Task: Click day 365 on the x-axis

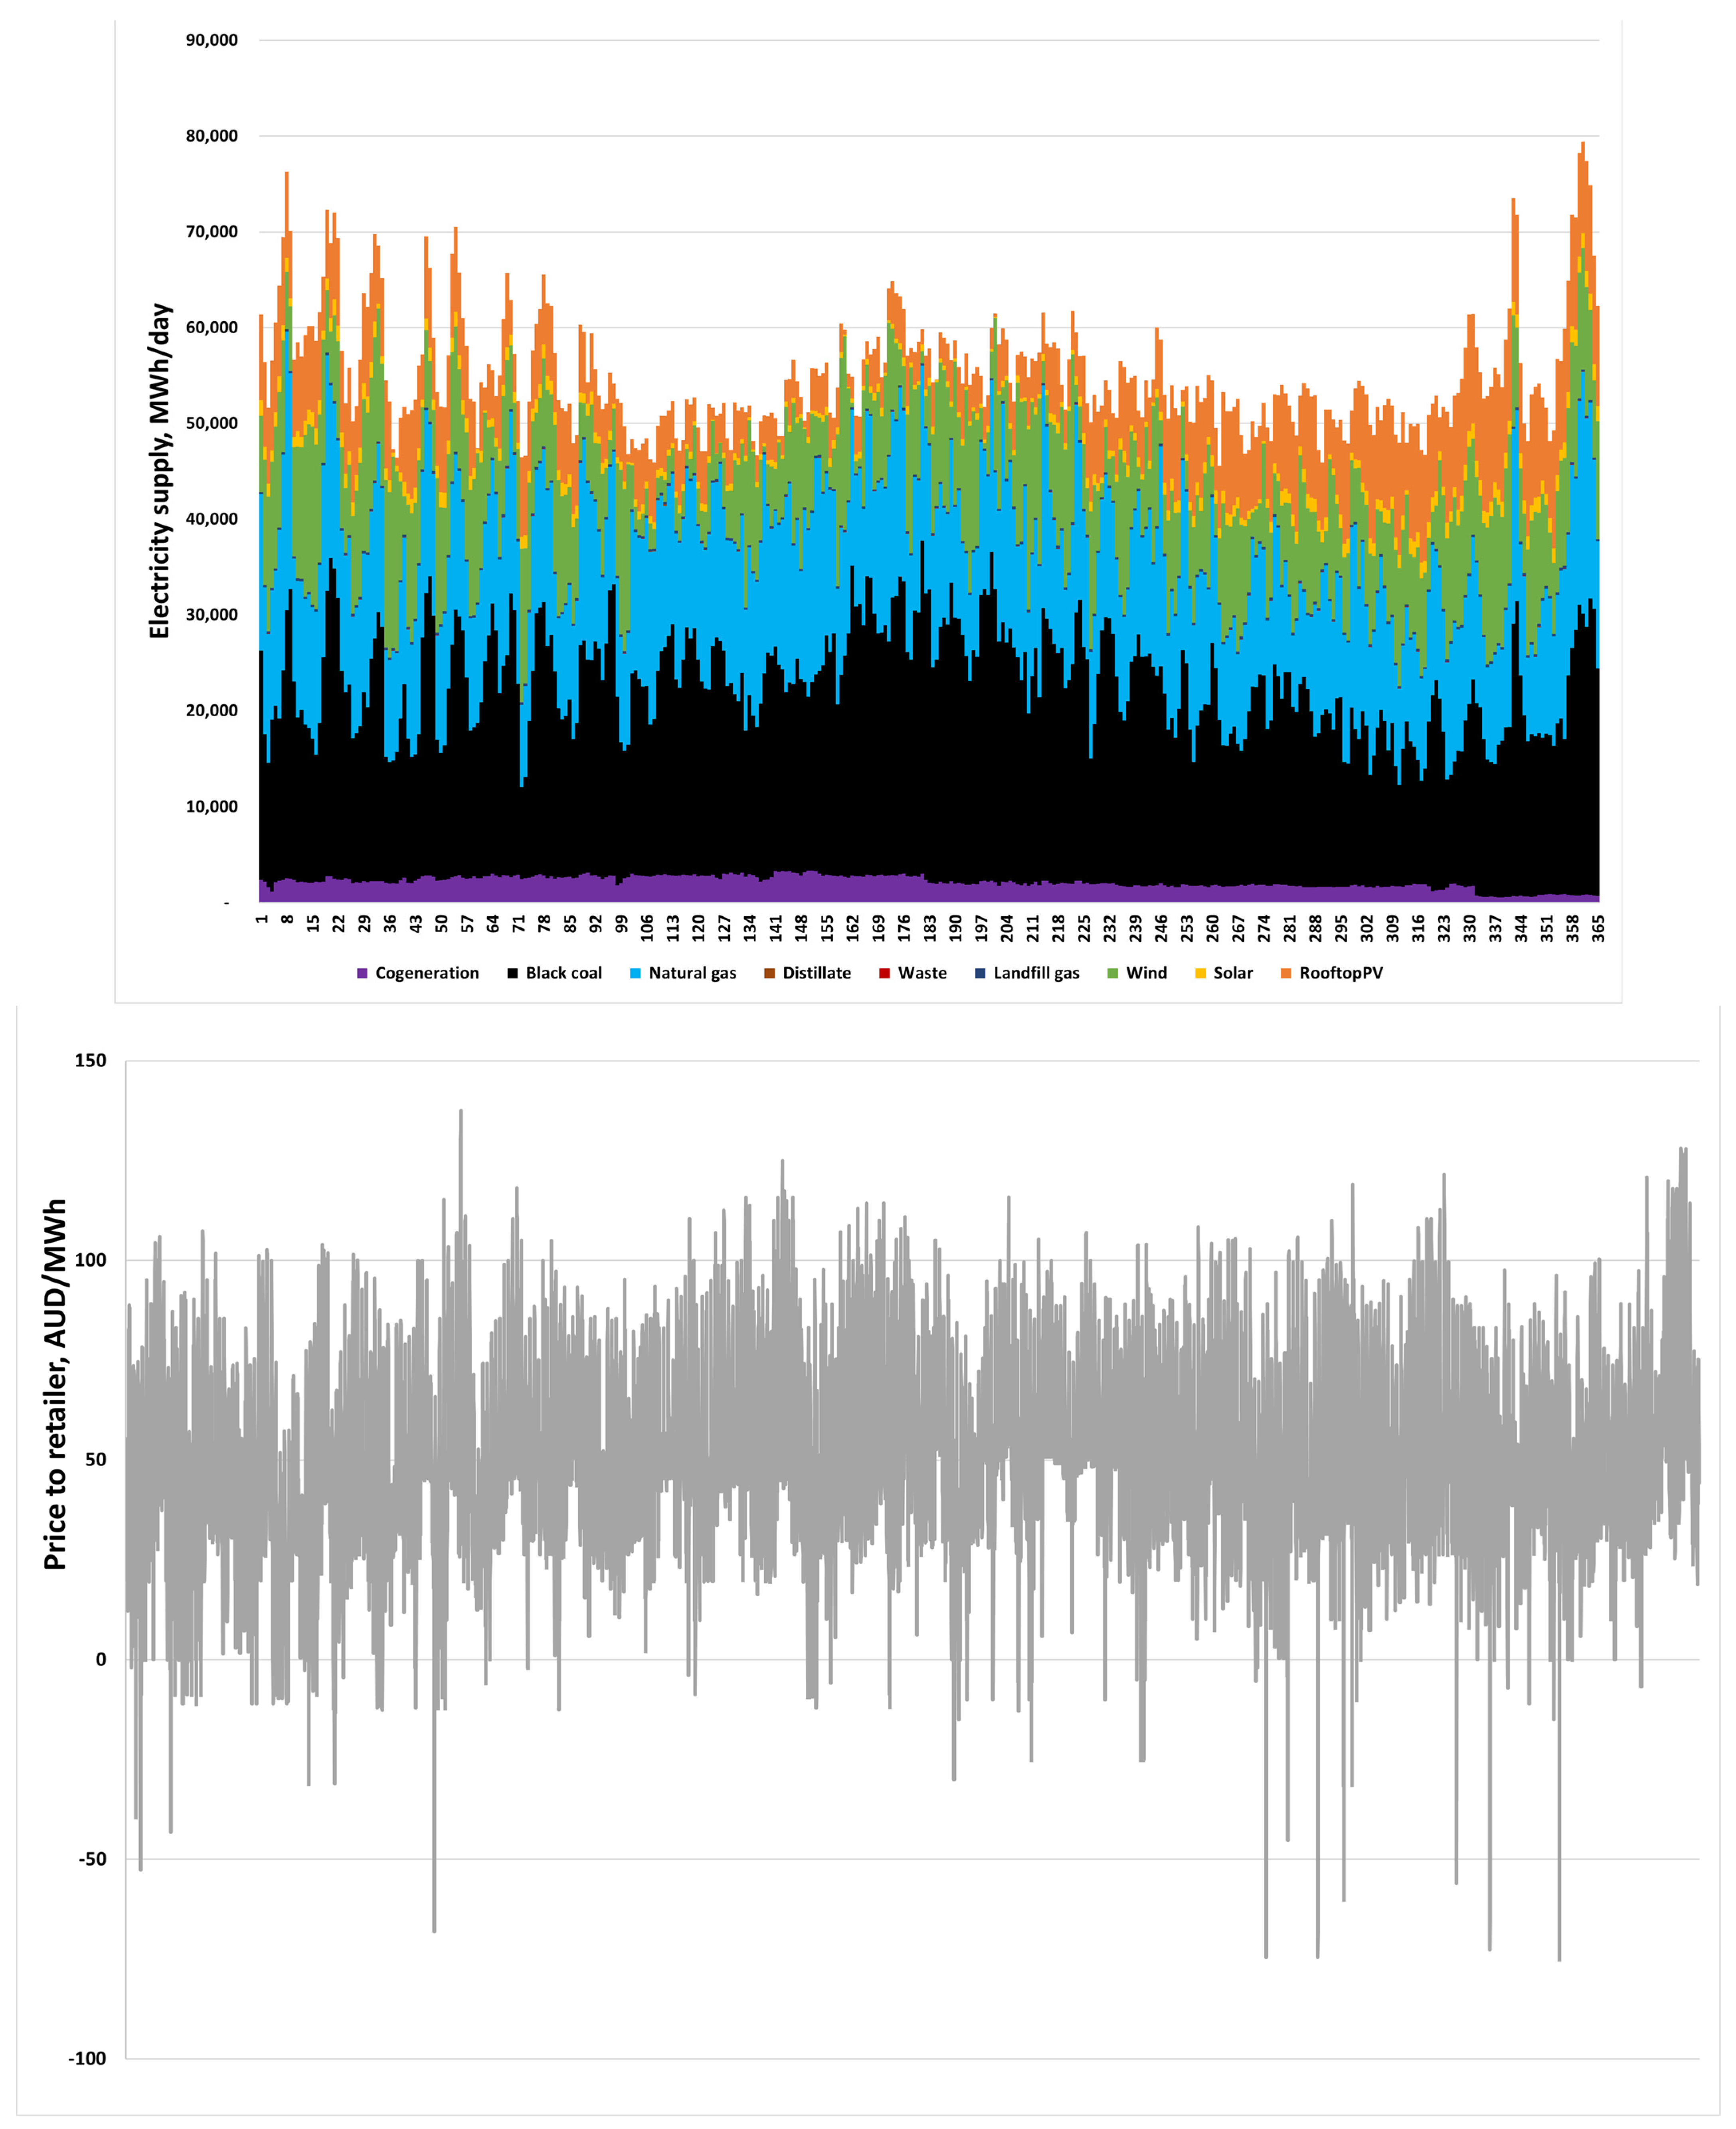Action: 1598,929
